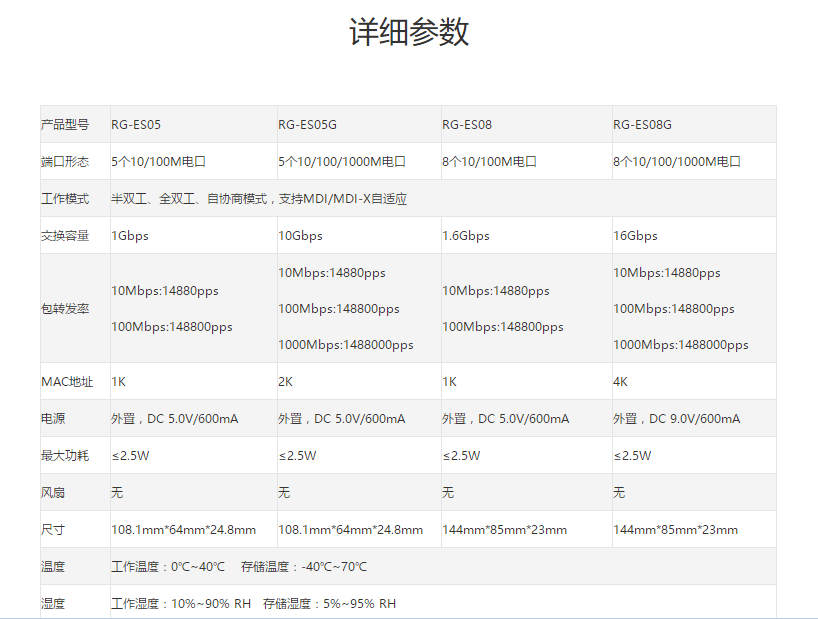
Task: Select the MAC地址 row label
Action: tap(67, 382)
